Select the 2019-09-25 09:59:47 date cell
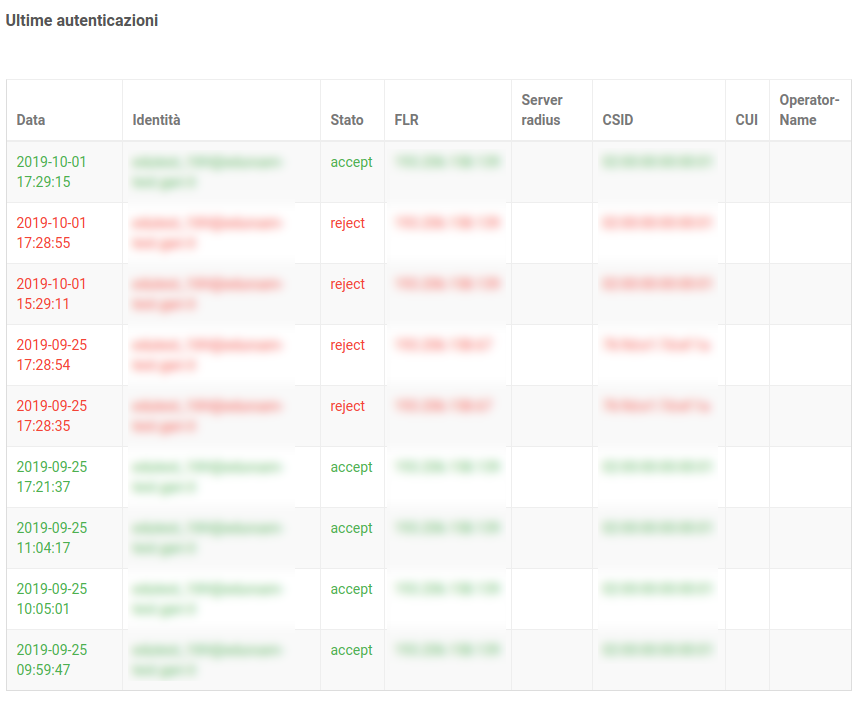862x709 pixels. tap(52, 660)
